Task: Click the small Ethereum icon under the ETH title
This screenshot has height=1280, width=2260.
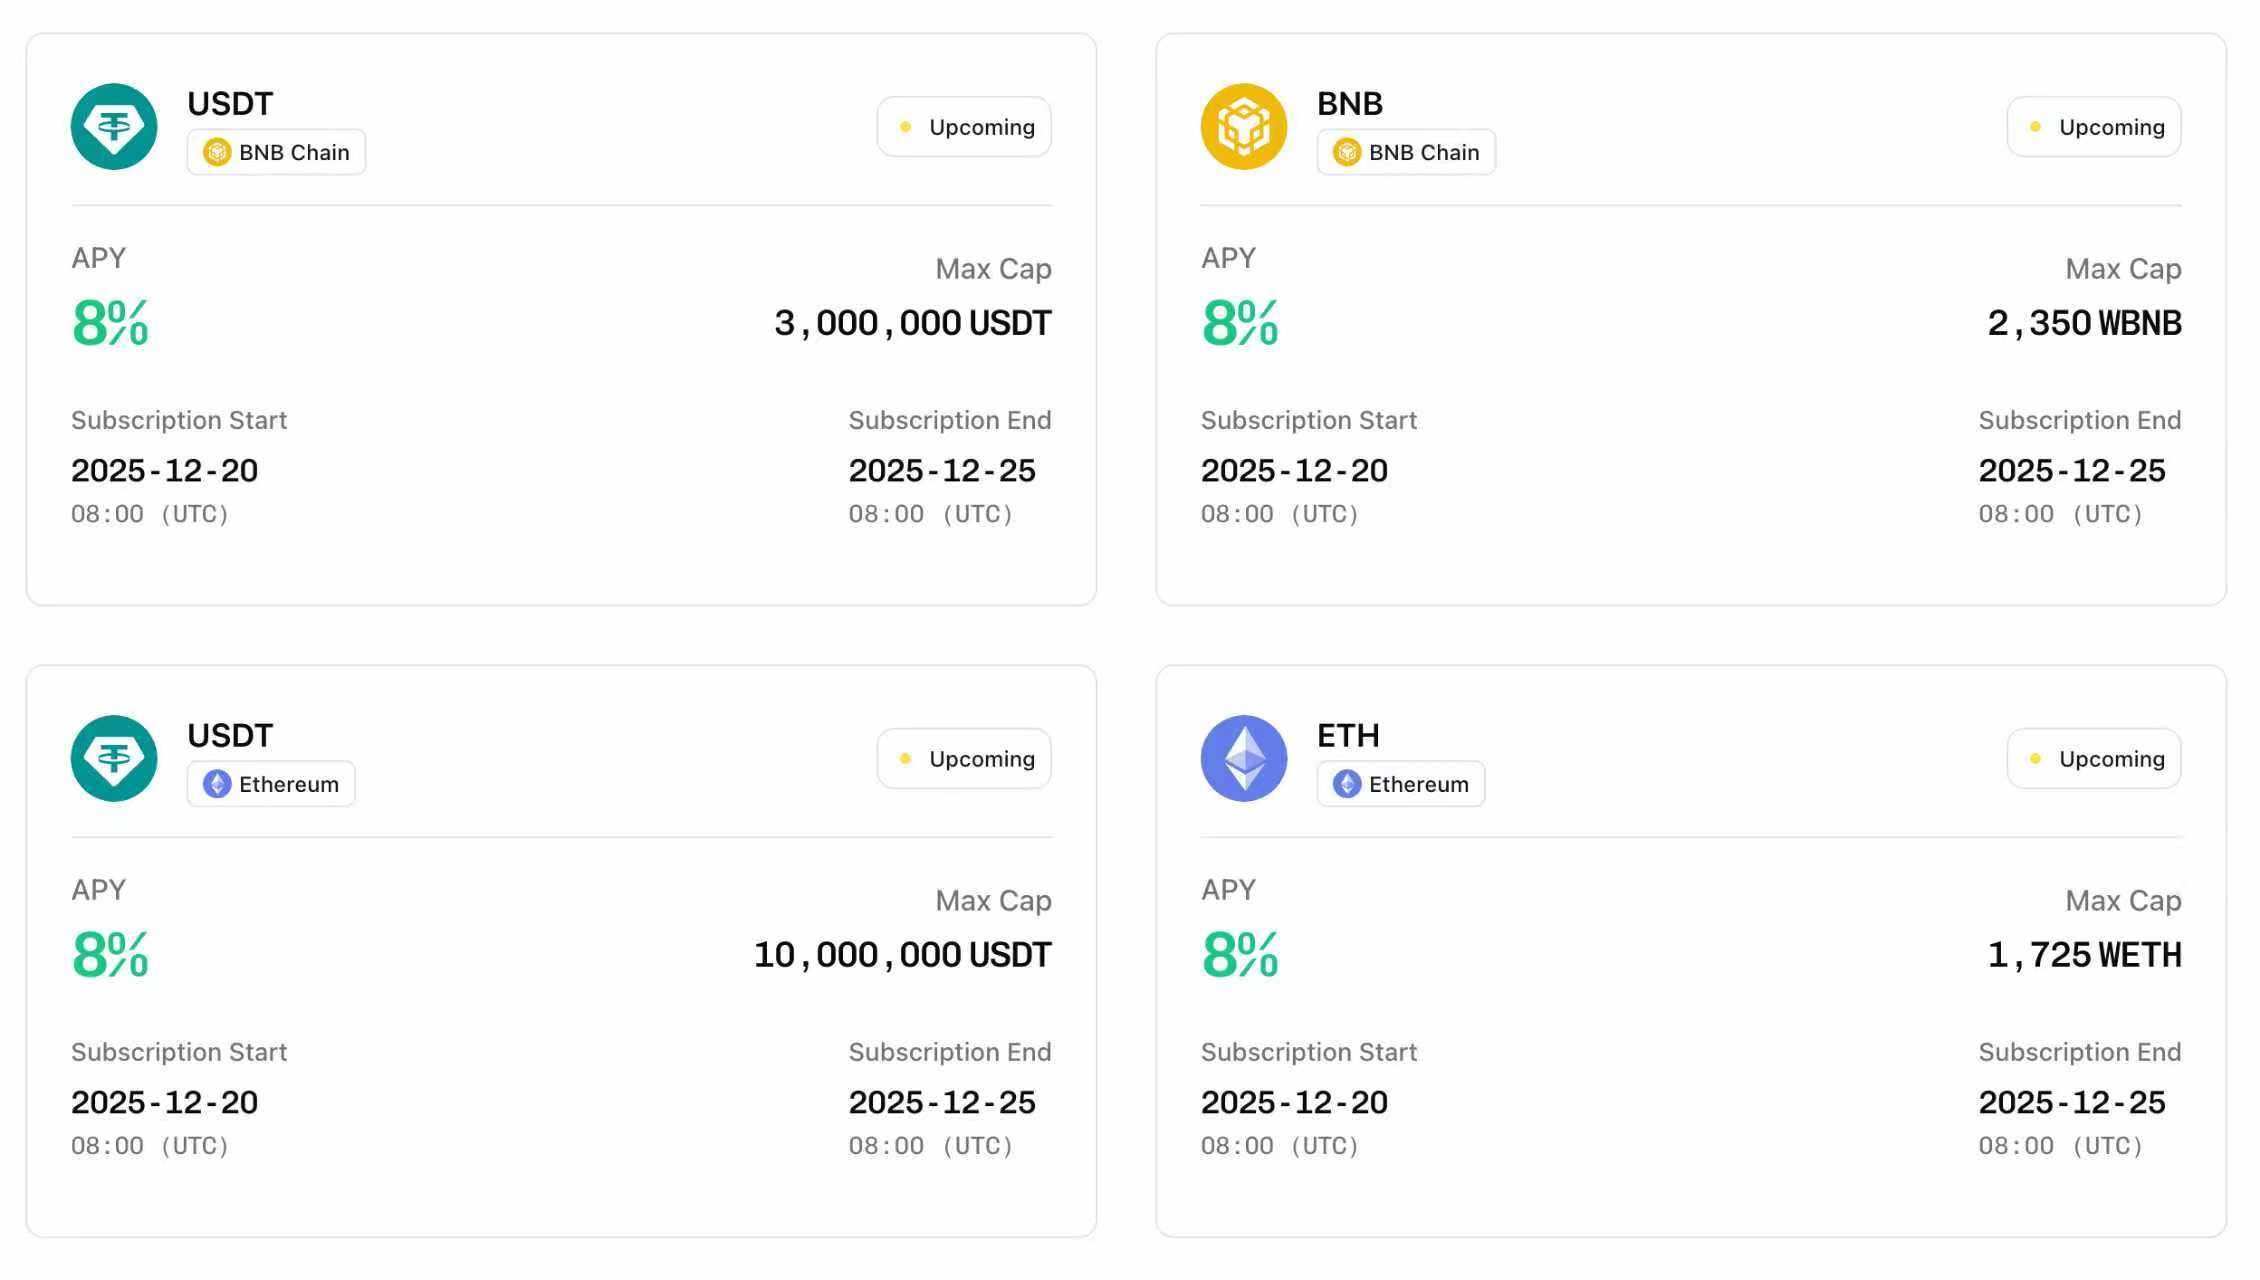Action: point(1346,785)
